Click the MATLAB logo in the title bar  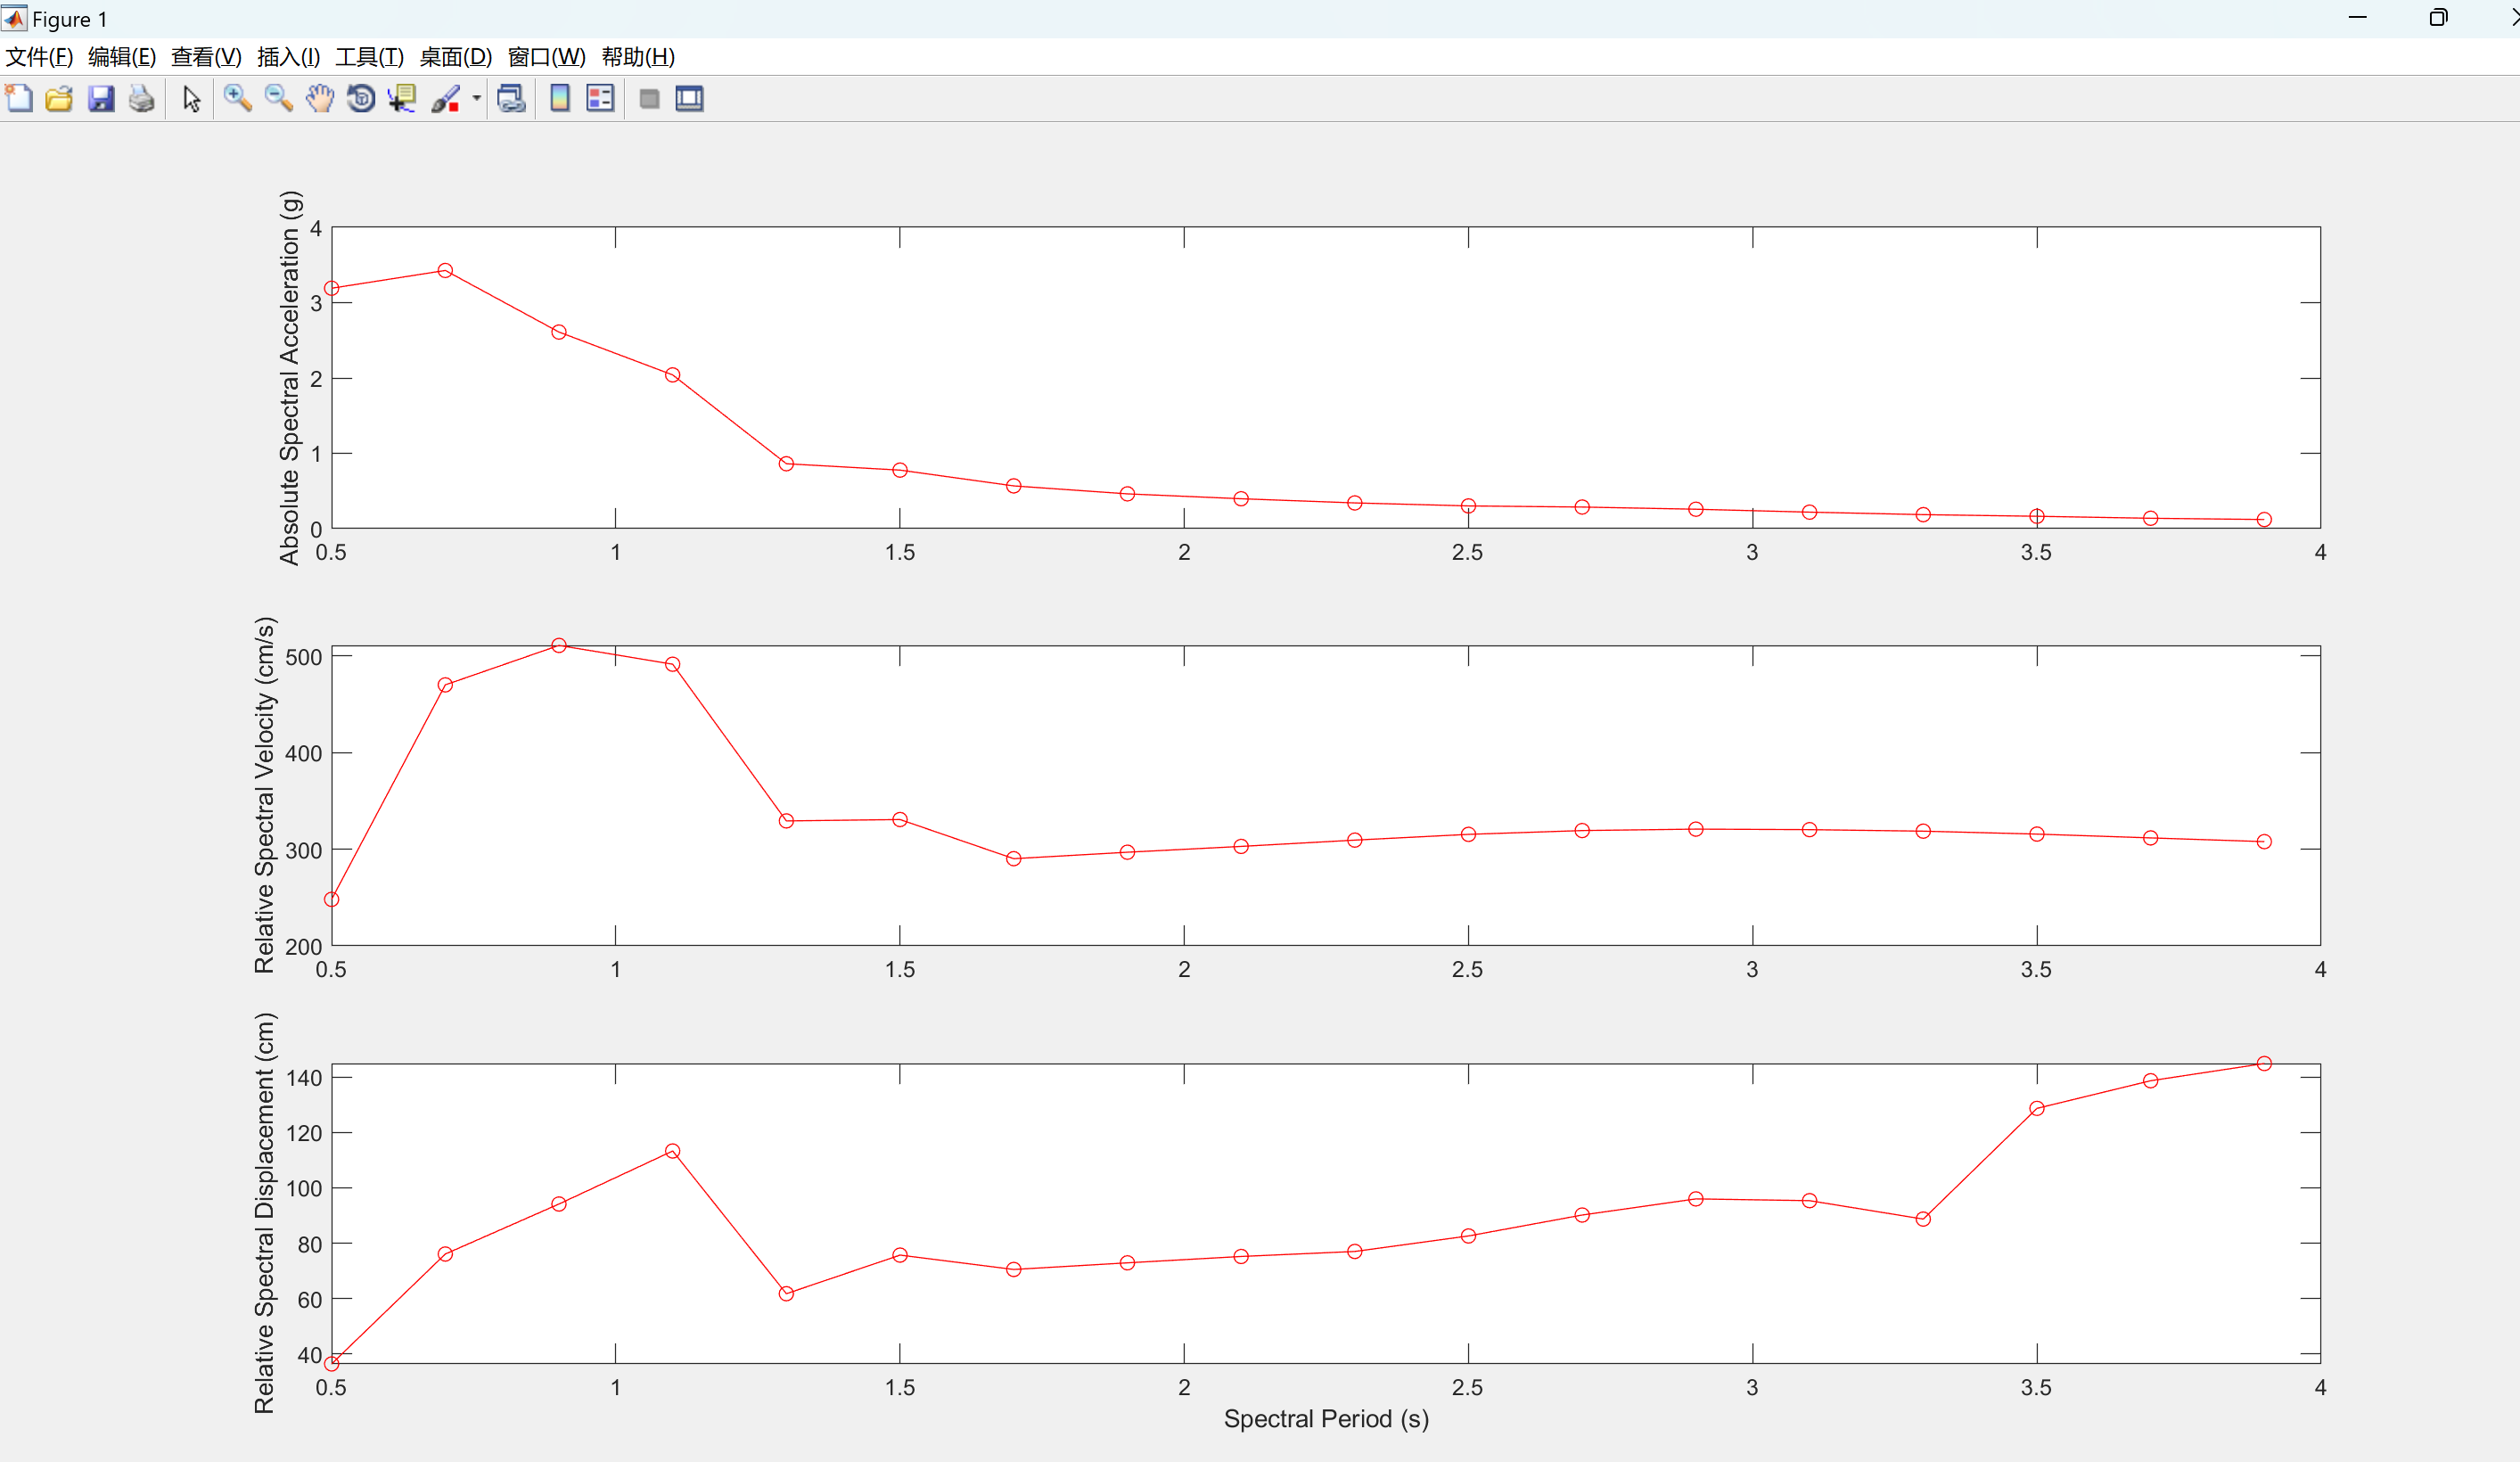click(14, 18)
